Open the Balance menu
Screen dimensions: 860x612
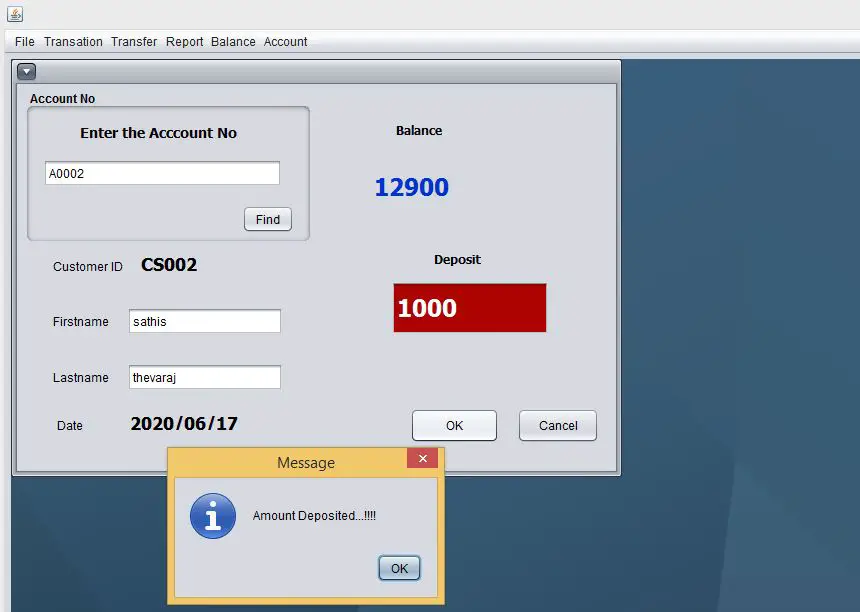(233, 42)
